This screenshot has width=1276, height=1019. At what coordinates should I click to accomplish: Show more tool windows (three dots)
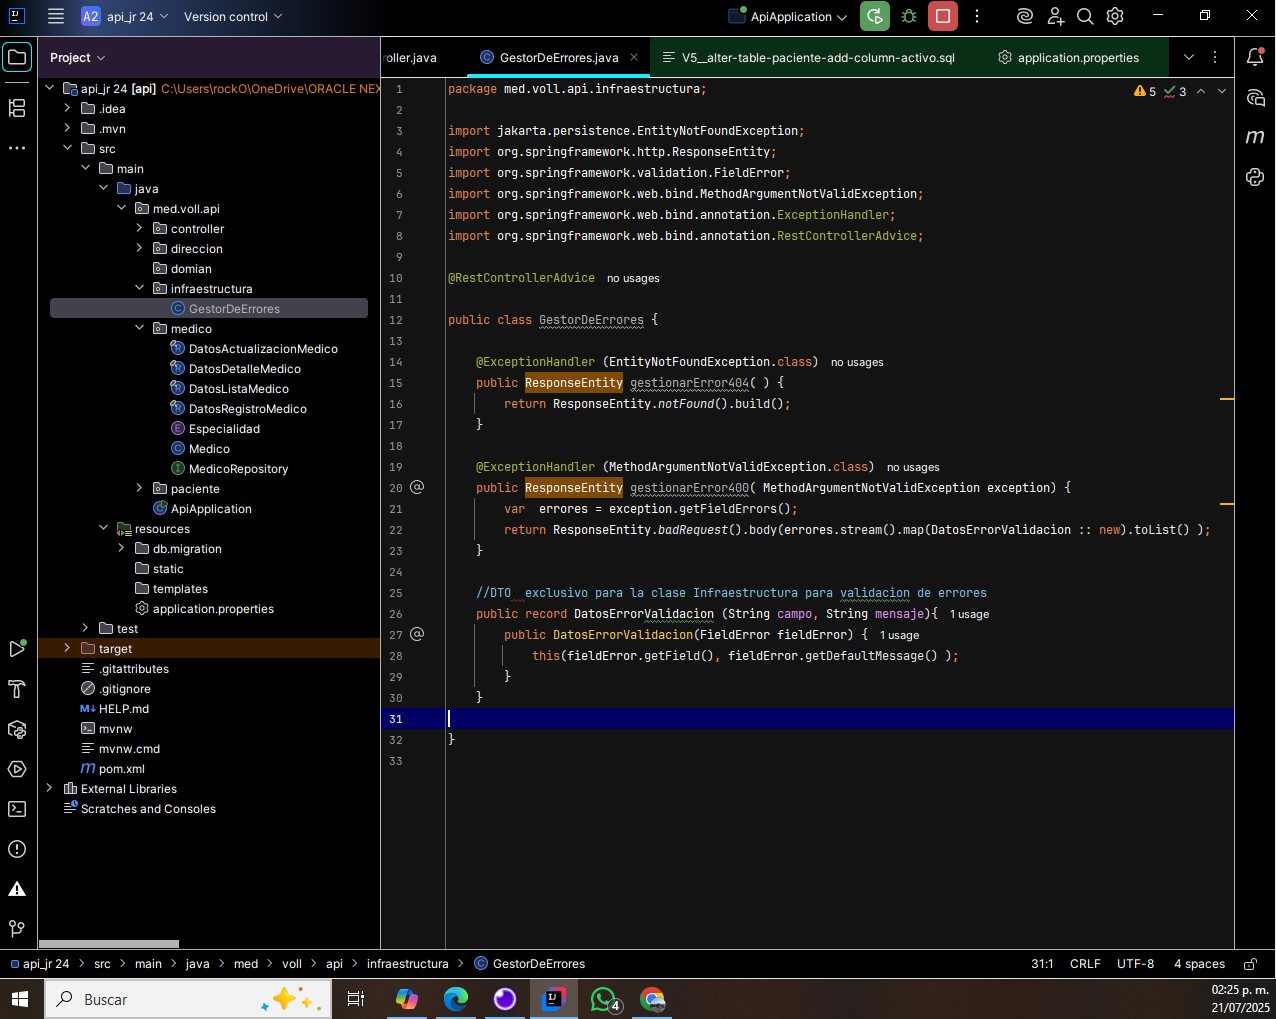(17, 148)
